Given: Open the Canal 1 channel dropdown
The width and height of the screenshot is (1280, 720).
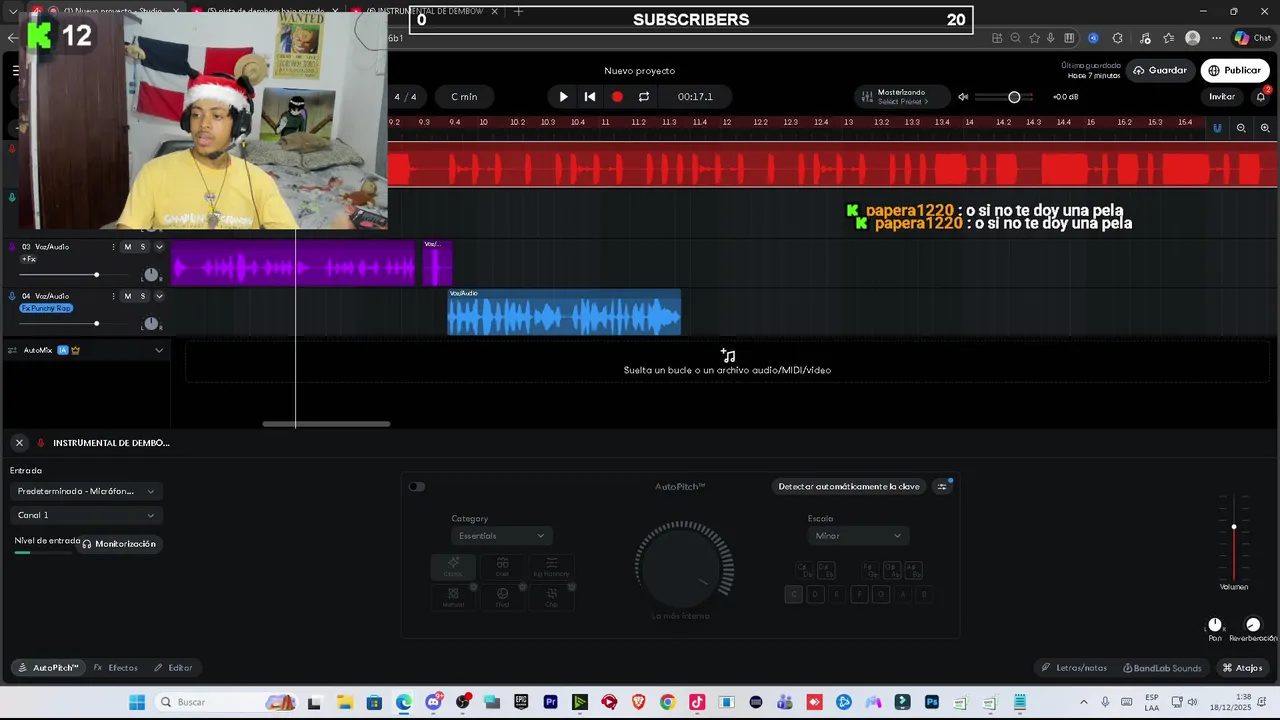Looking at the screenshot, I should 86,515.
